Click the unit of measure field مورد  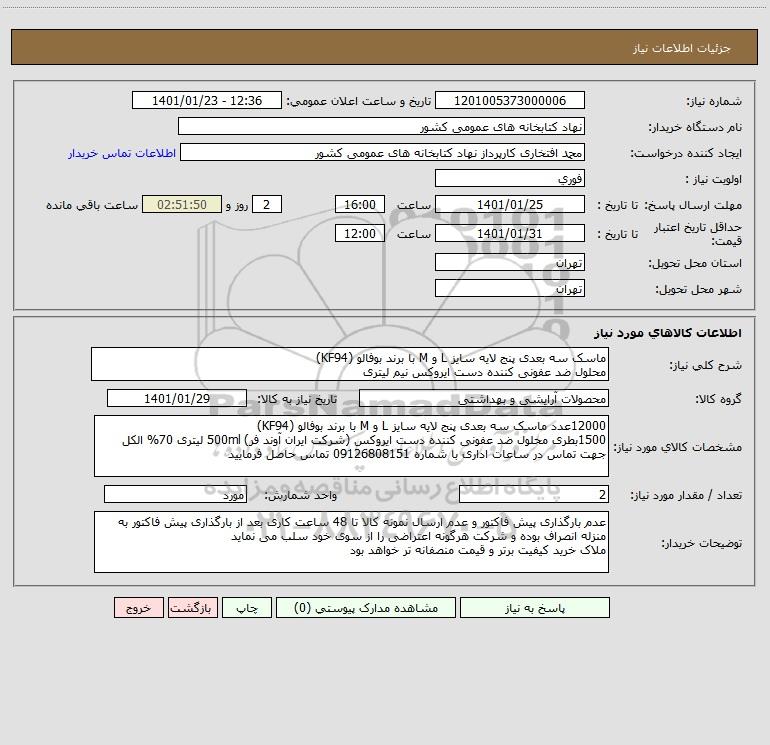coord(175,495)
